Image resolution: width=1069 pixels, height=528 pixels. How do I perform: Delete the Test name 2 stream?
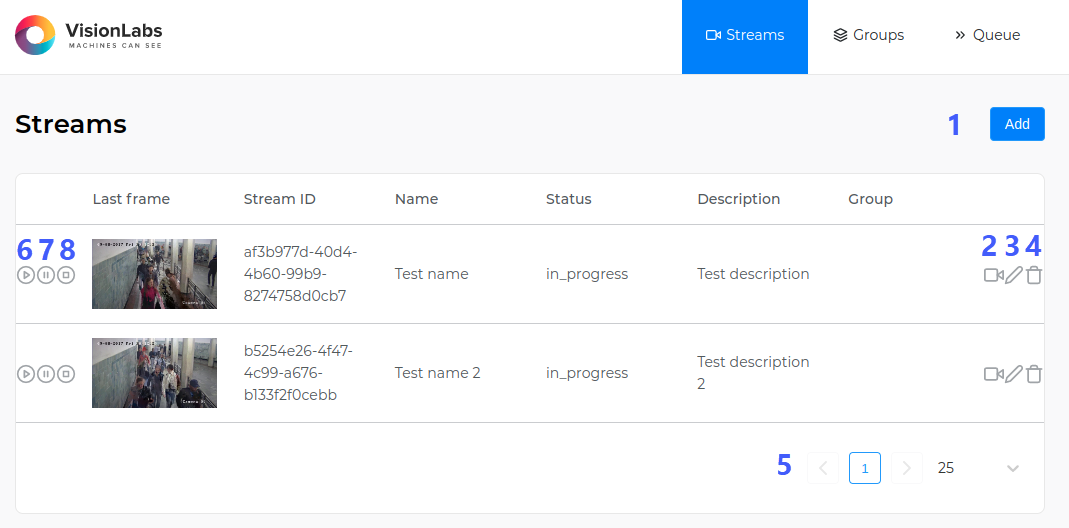point(1034,374)
